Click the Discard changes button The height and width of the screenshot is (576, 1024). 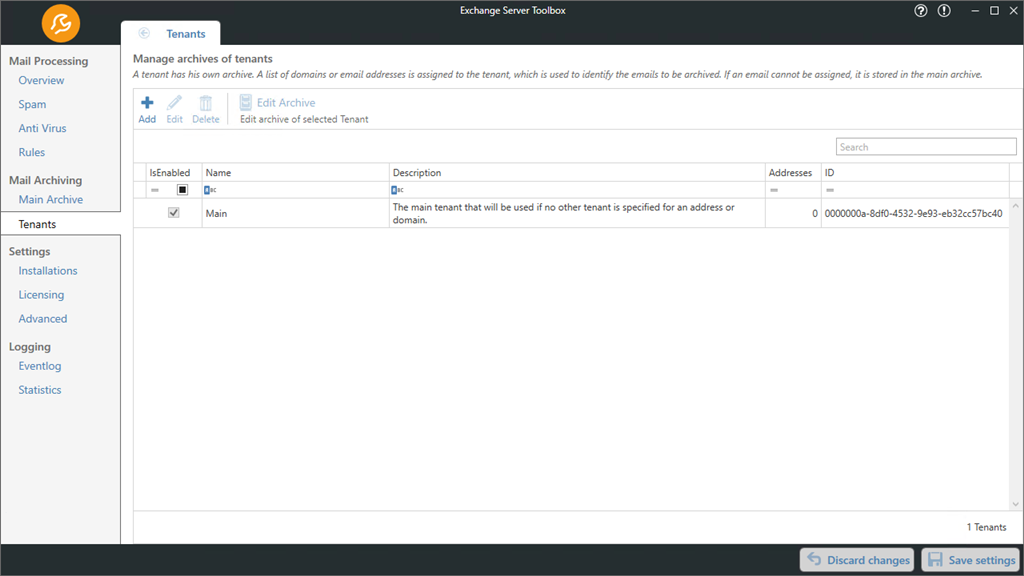tap(857, 560)
